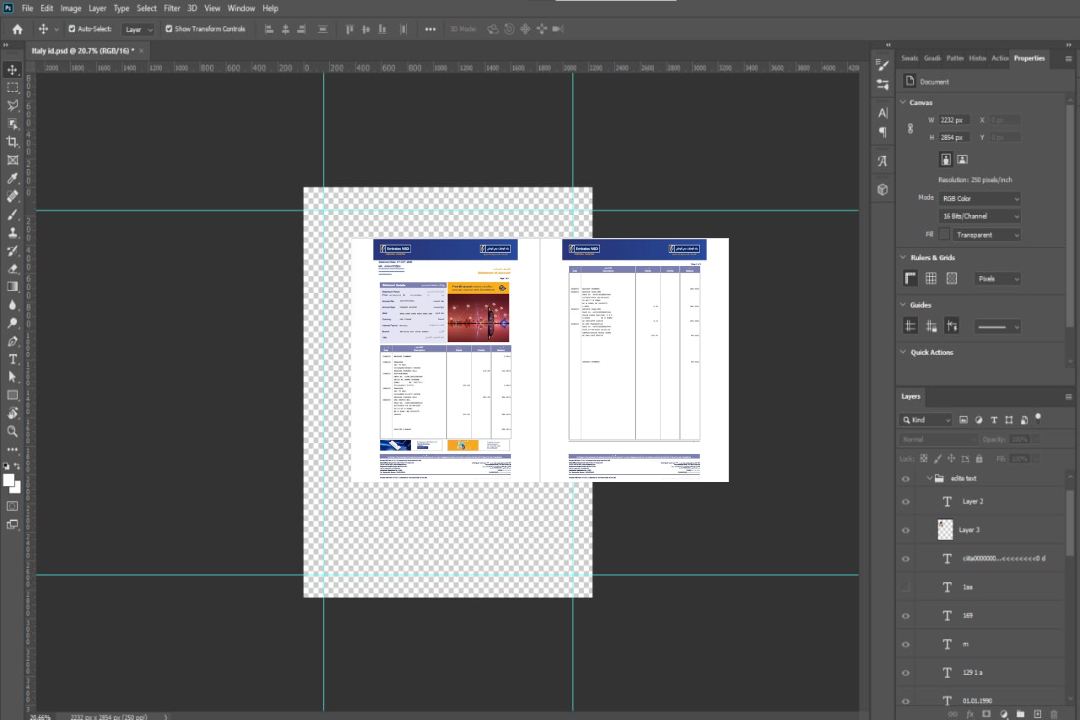Create a new layer button in Layers
This screenshot has width=1080, height=720.
1037,714
